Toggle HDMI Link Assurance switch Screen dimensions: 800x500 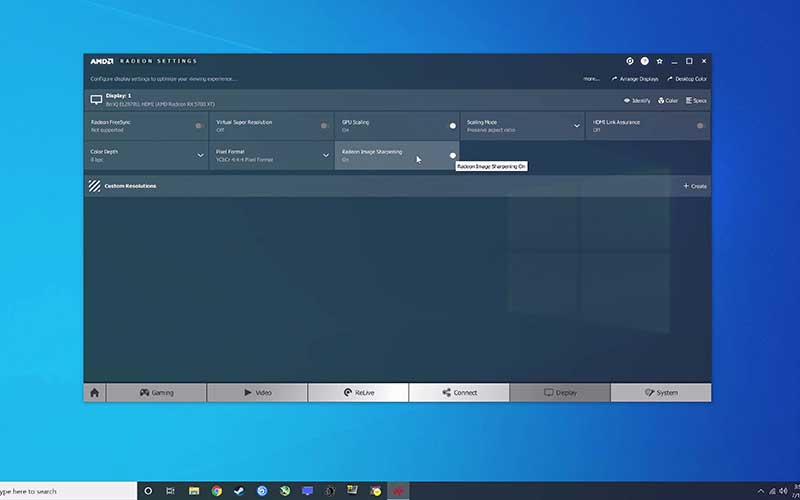(x=701, y=126)
